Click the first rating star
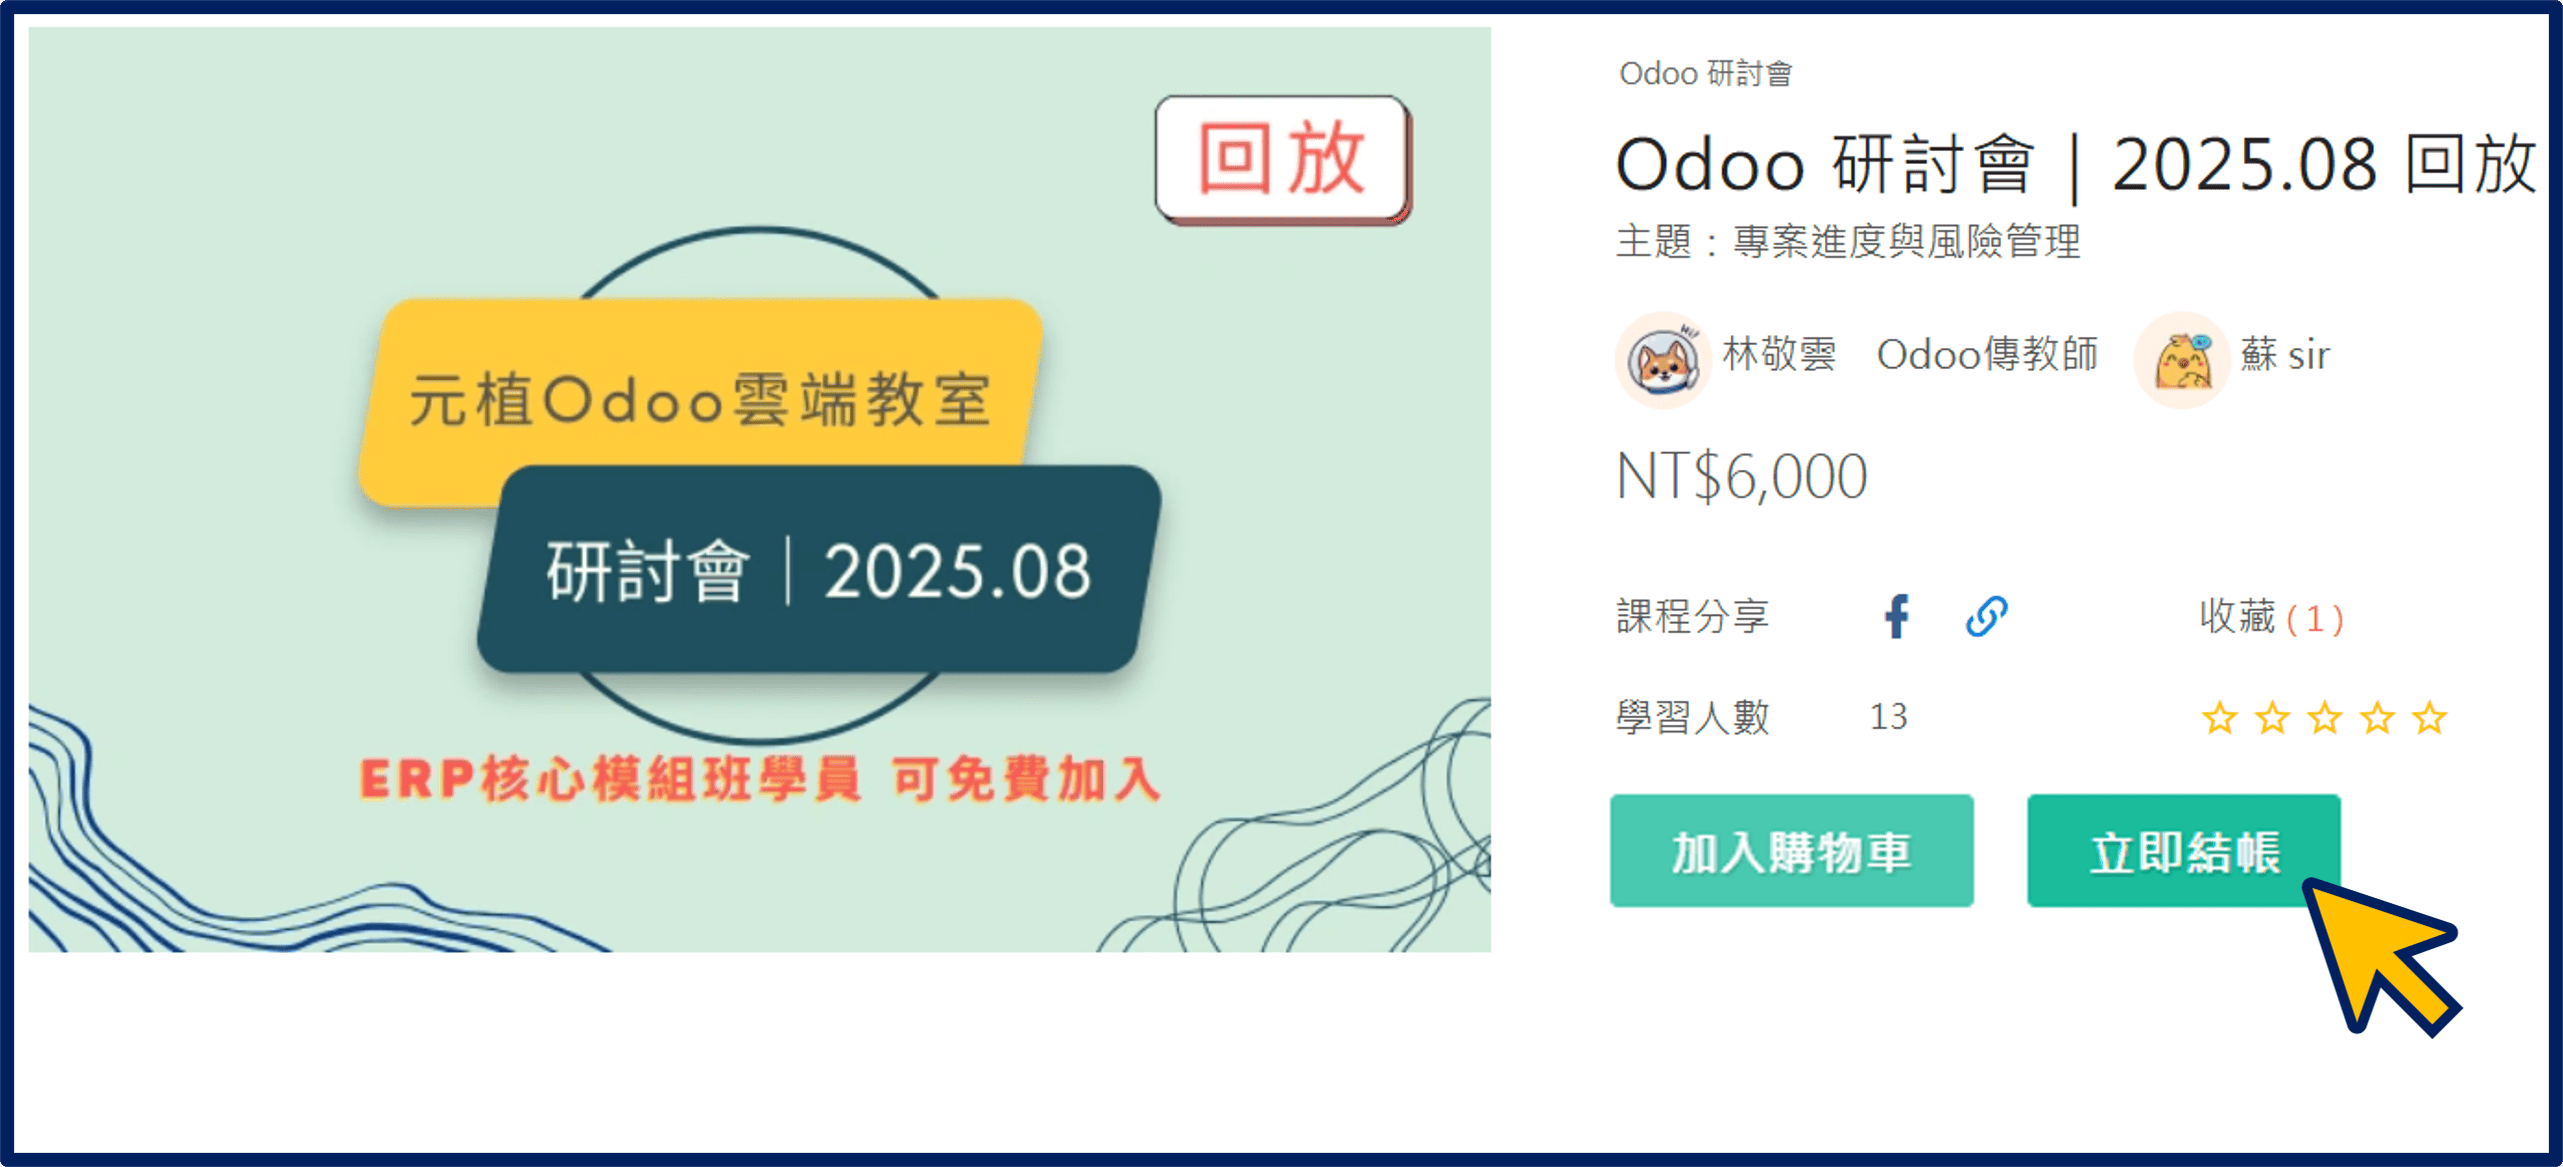Image resolution: width=2563 pixels, height=1167 pixels. (2219, 717)
